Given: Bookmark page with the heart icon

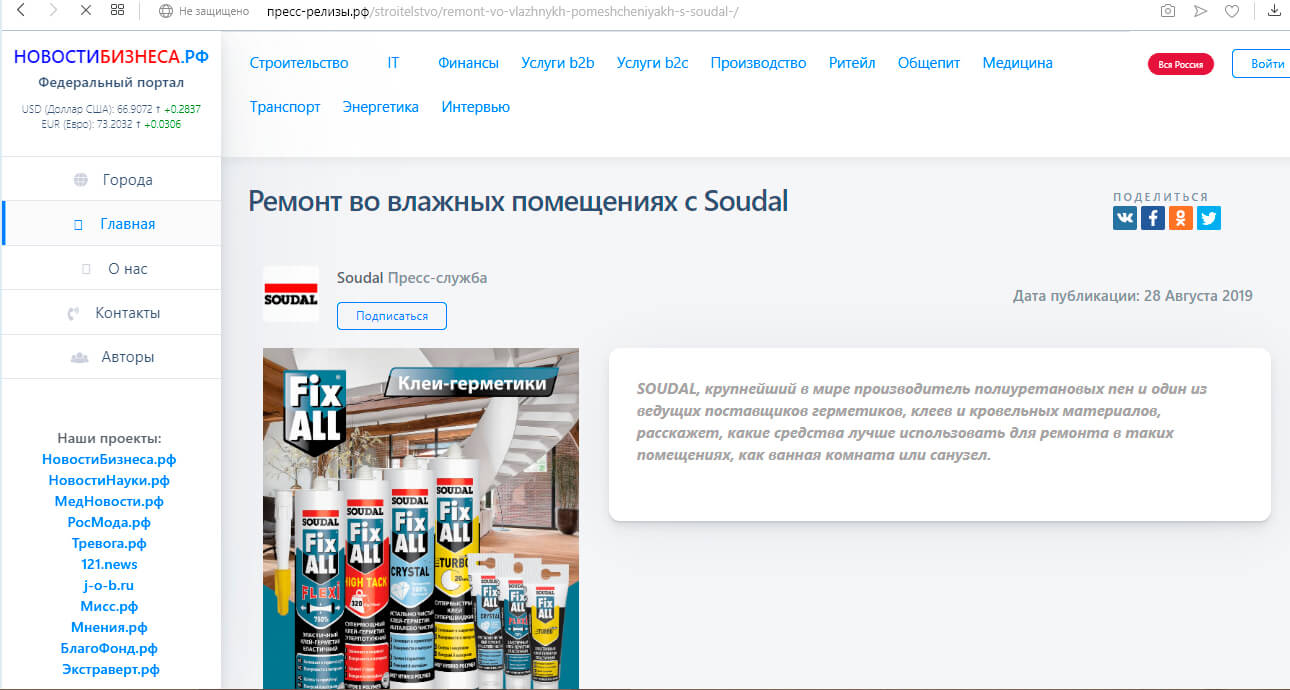Looking at the screenshot, I should click(x=1233, y=12).
